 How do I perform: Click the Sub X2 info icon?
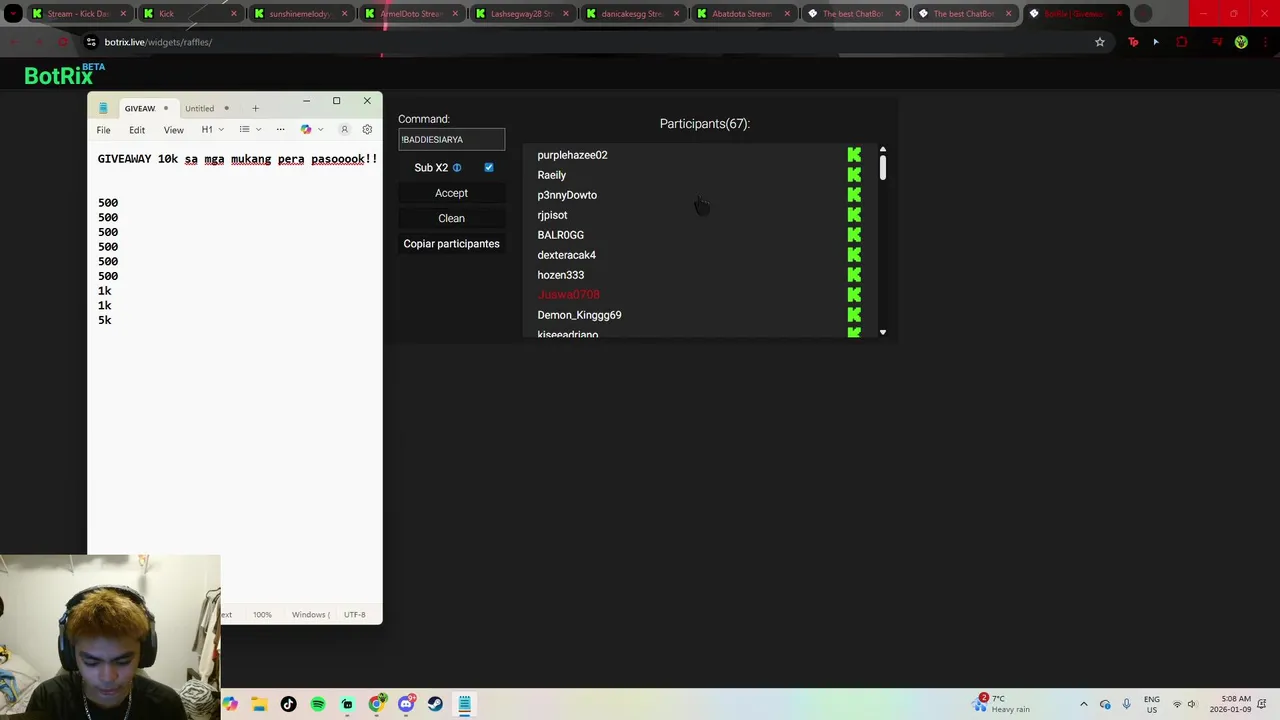click(457, 168)
